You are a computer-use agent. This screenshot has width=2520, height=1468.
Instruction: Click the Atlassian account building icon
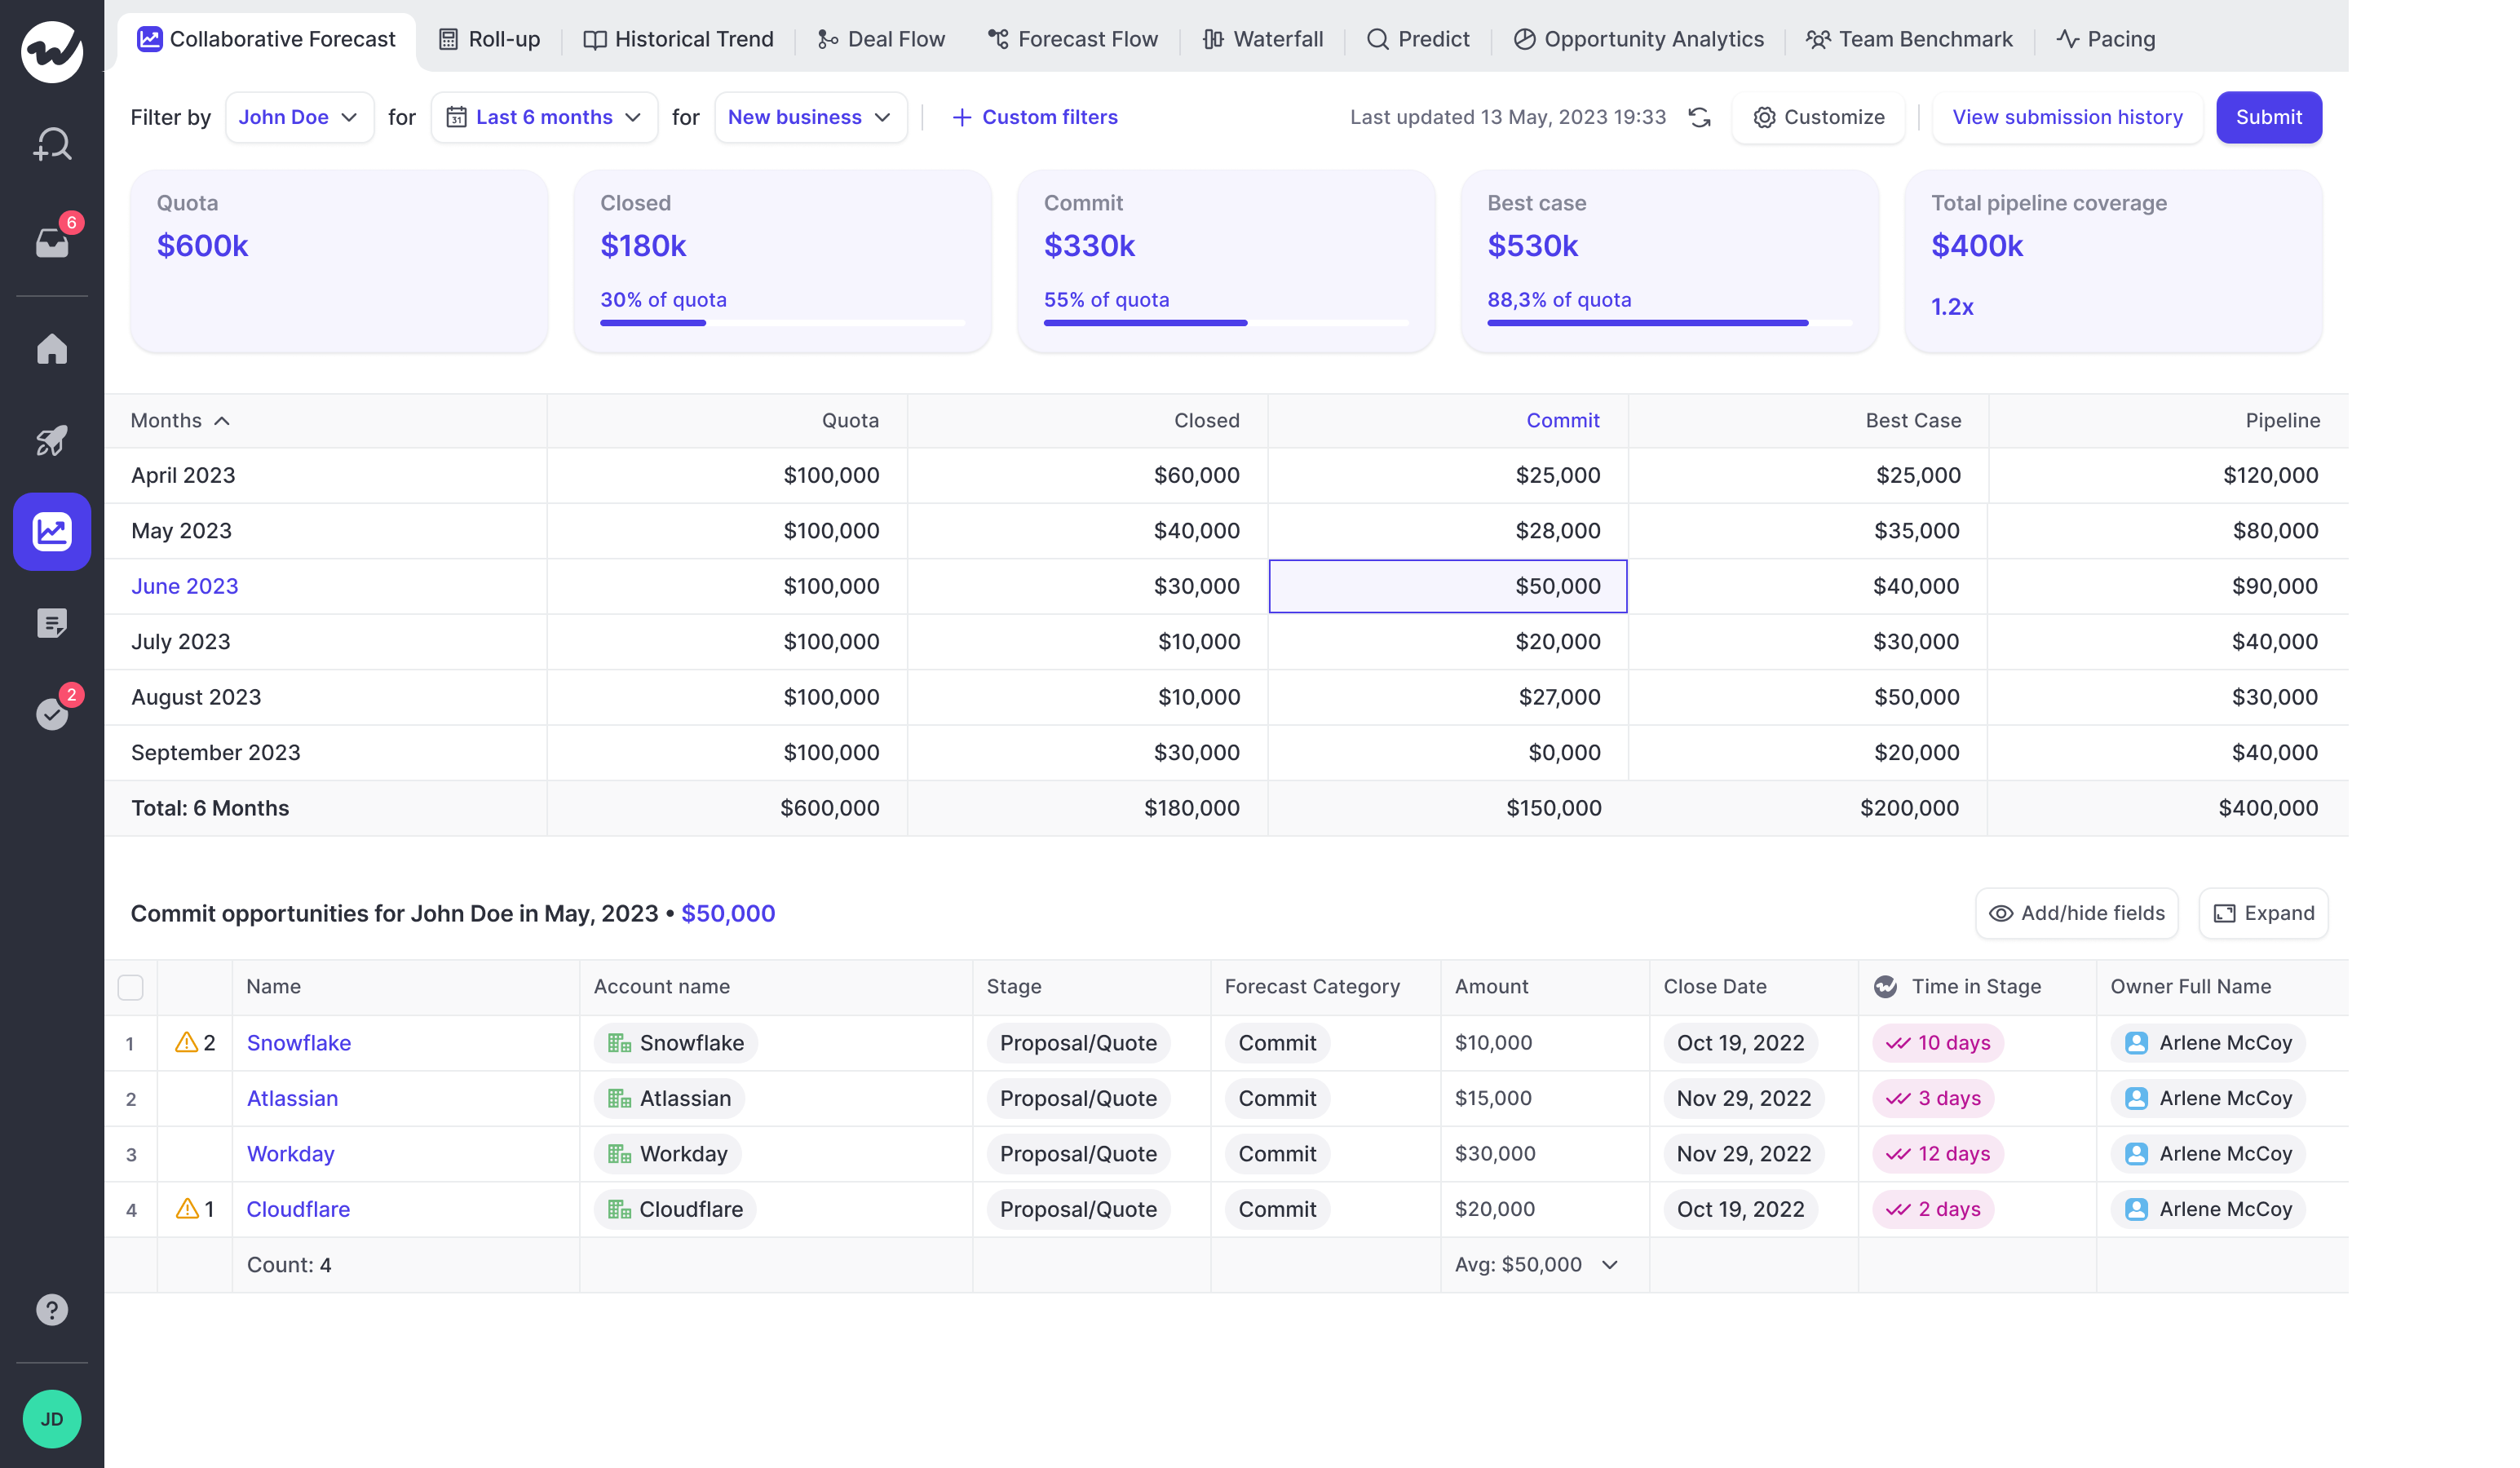[x=619, y=1098]
